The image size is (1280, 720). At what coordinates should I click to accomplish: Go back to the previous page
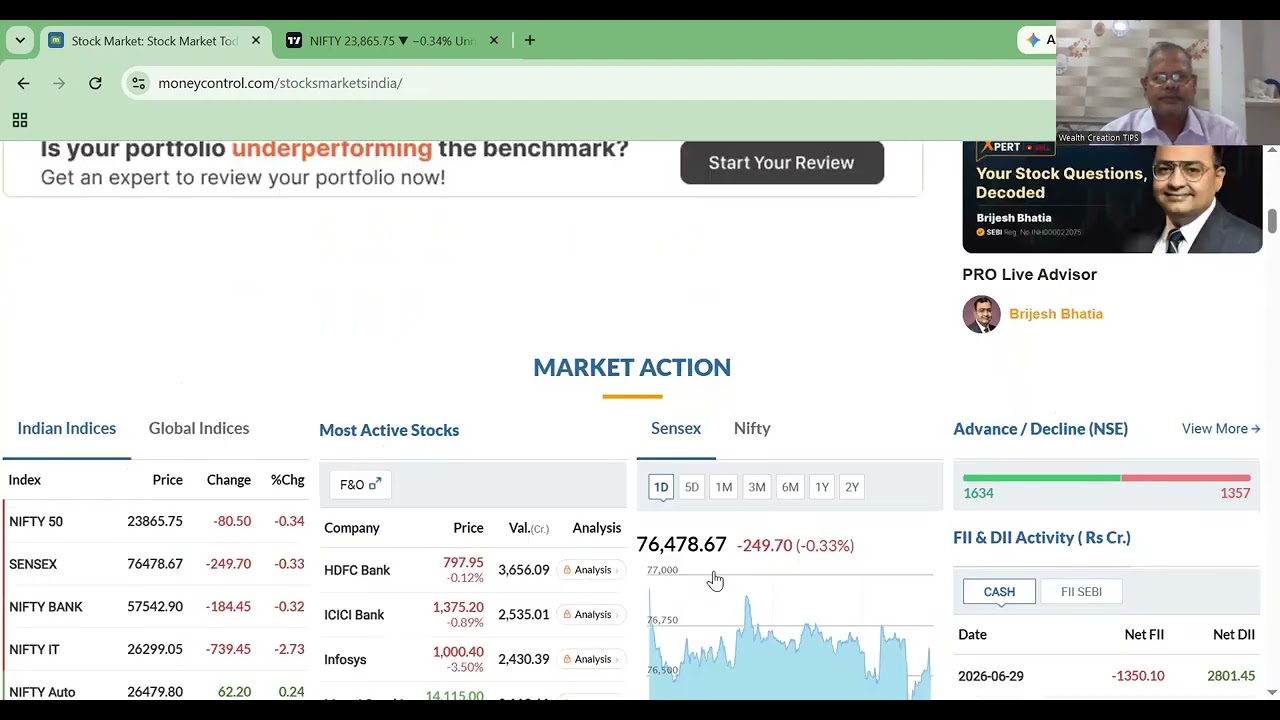24,83
